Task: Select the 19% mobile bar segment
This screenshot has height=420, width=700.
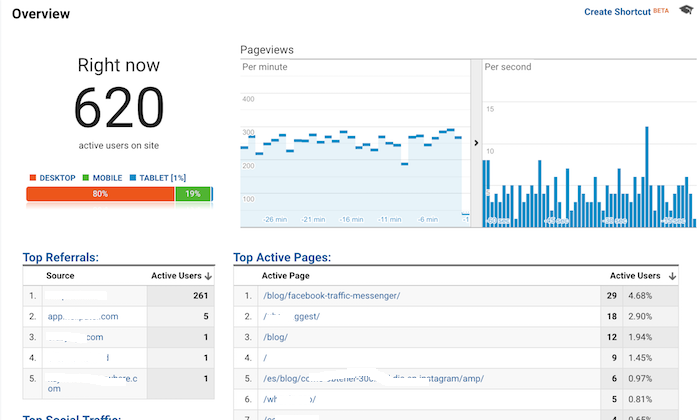Action: [x=192, y=194]
